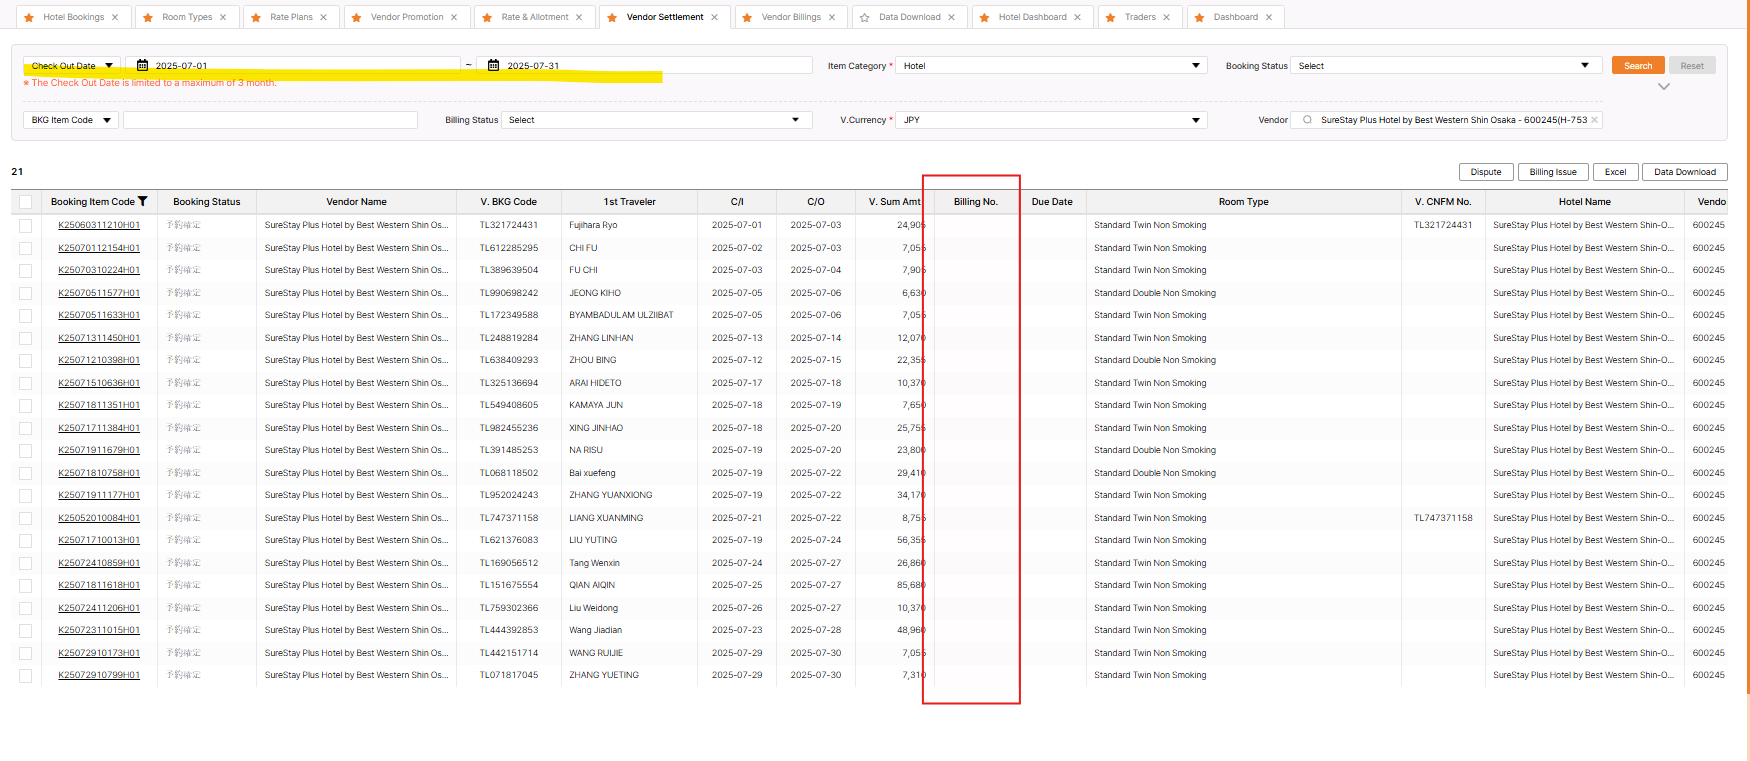Open the Hotel Dashboard tab
1750x761 pixels.
[x=1032, y=17]
